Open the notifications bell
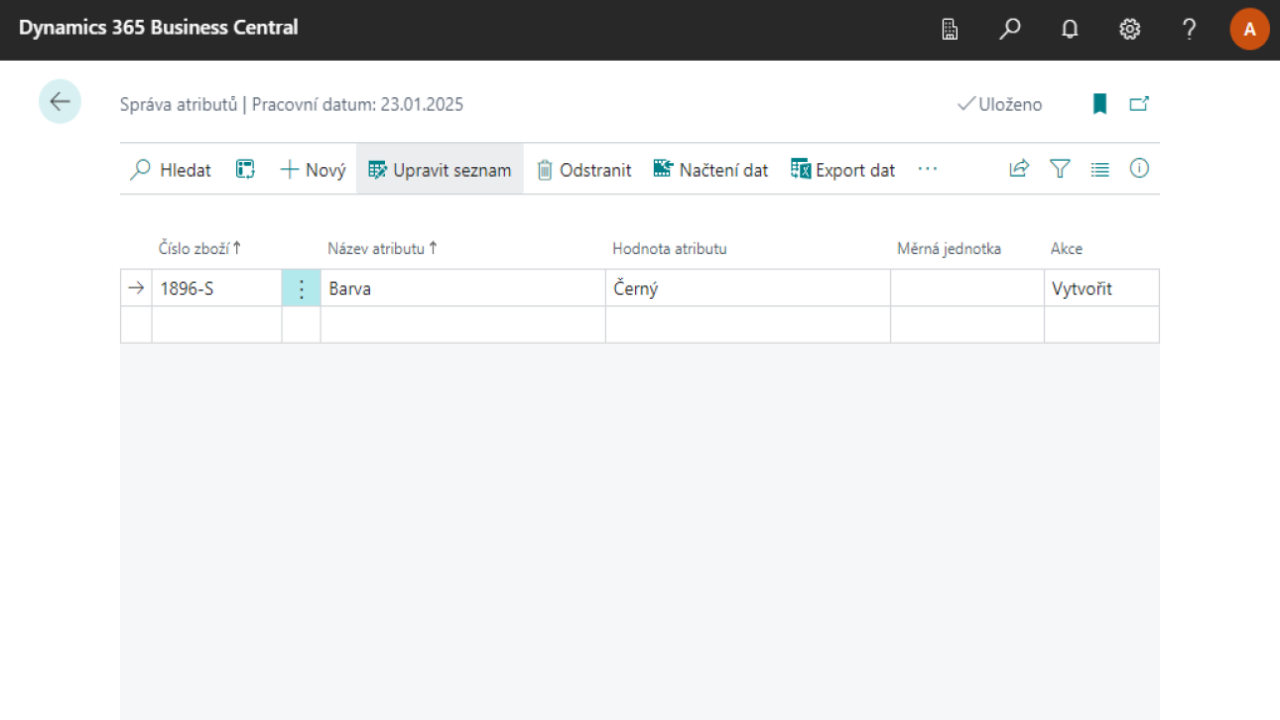The image size is (1280, 720). point(1070,30)
